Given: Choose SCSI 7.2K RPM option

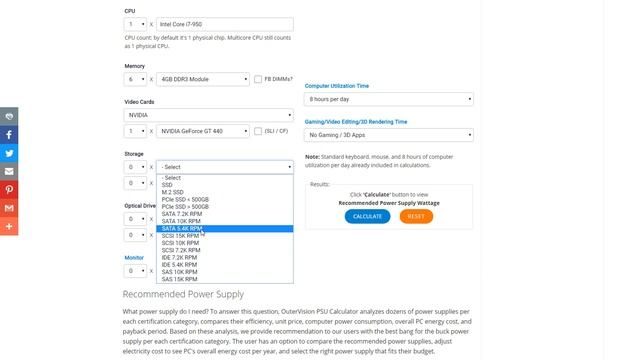Looking at the screenshot, I should (225, 250).
